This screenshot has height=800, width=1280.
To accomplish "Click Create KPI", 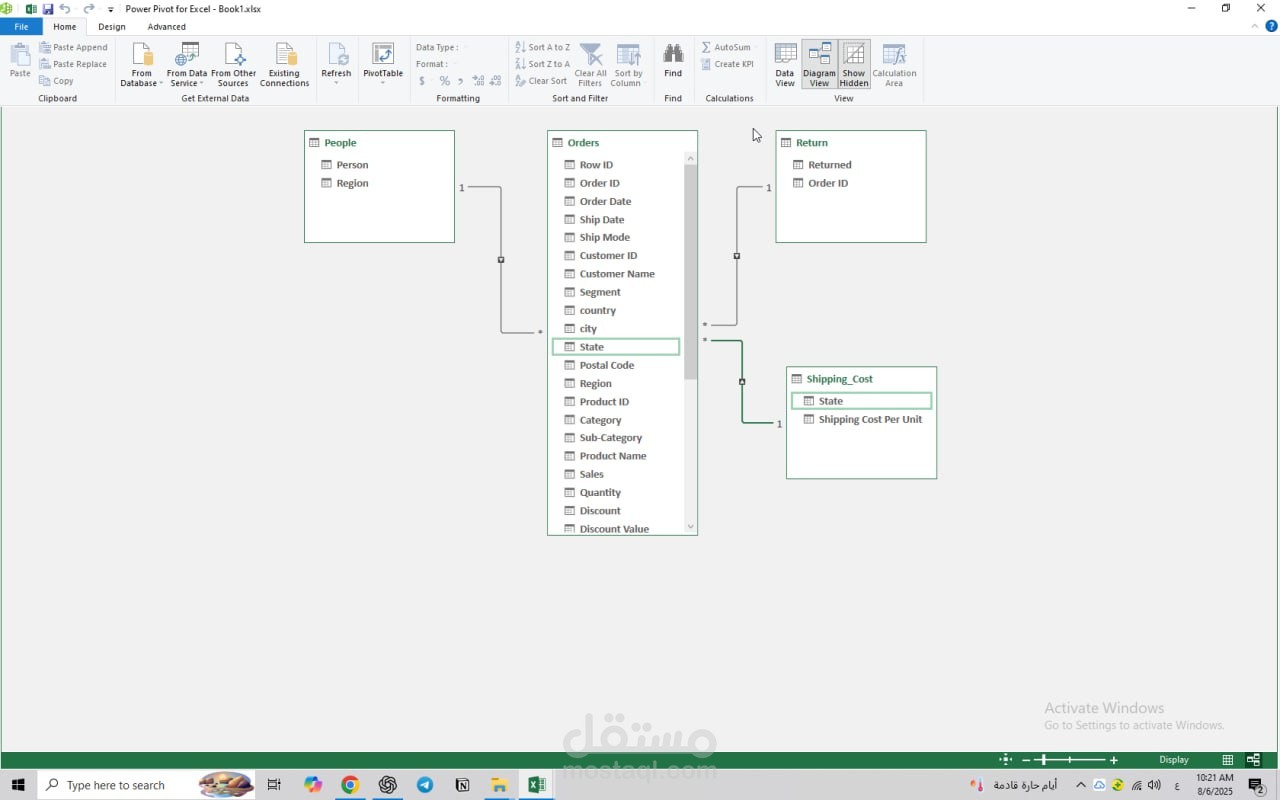I will coord(727,64).
